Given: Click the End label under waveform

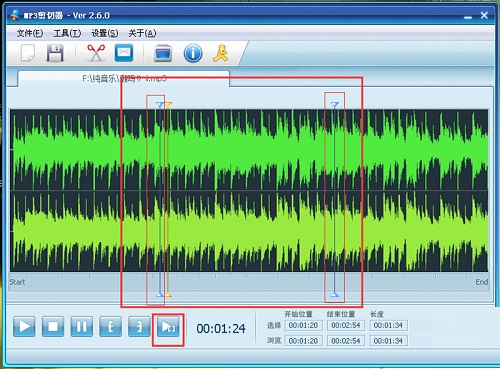Looking at the screenshot, I should point(482,282).
